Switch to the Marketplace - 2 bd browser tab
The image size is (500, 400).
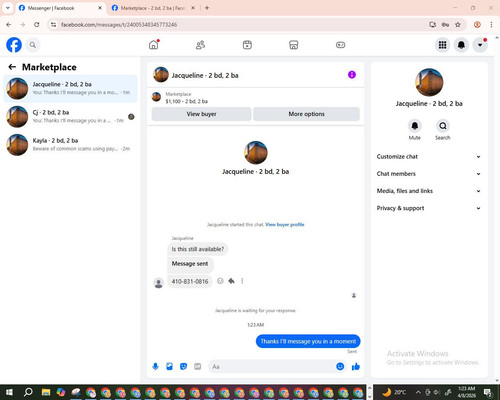point(153,8)
